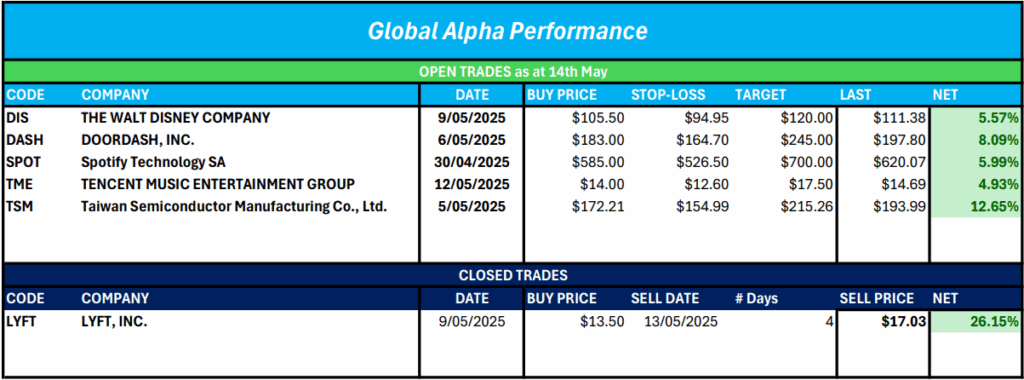The height and width of the screenshot is (380, 1024).
Task: Select Taiwan Semiconductor last price $193.99
Action: click(900, 206)
